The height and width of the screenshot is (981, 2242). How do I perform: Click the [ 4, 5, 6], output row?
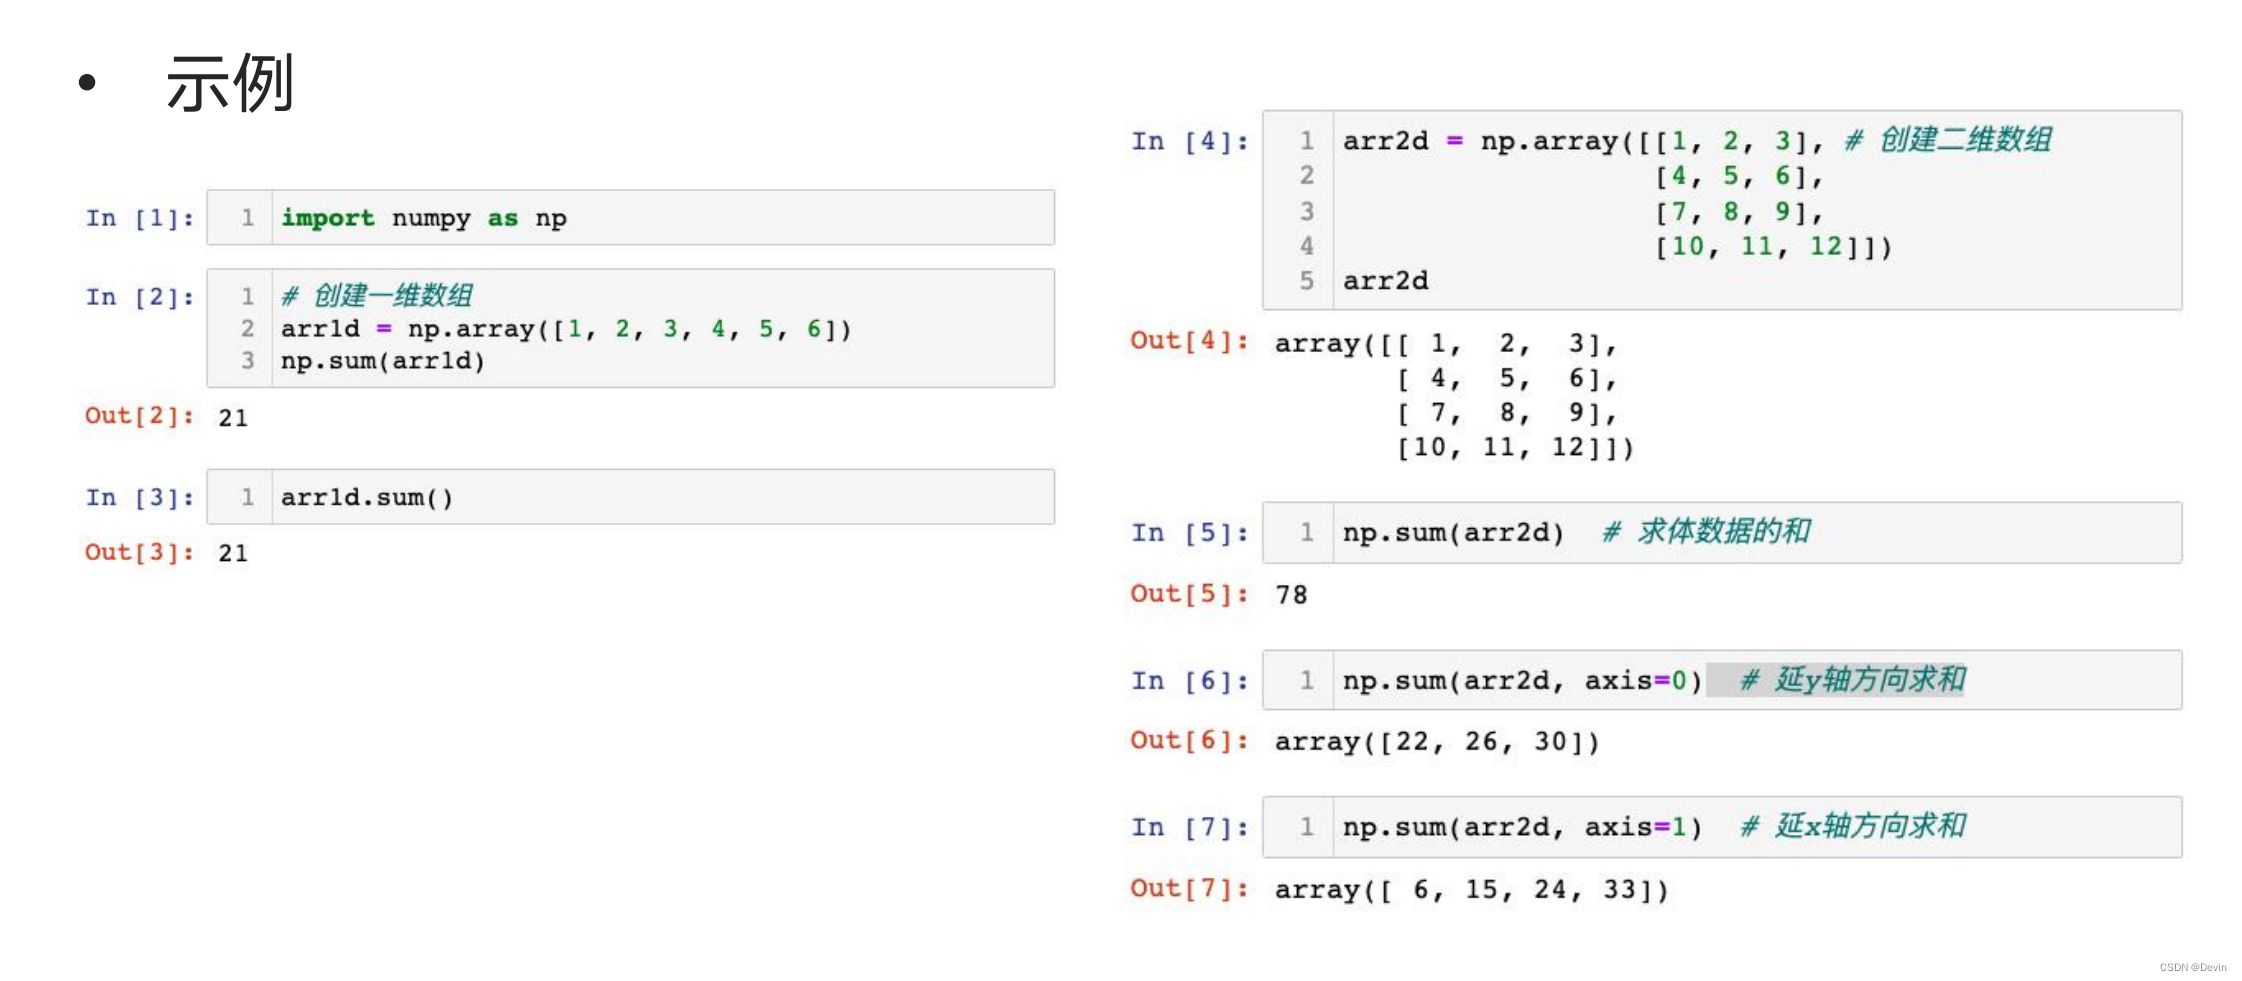[x=1507, y=379]
